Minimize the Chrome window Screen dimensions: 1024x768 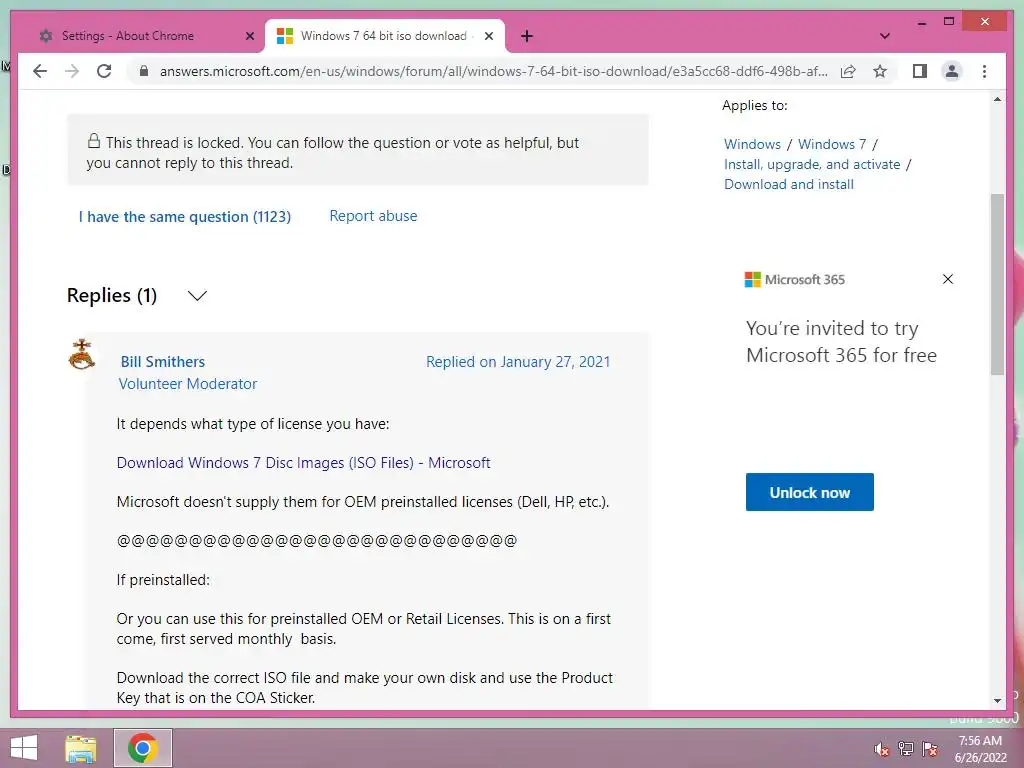coord(921,23)
